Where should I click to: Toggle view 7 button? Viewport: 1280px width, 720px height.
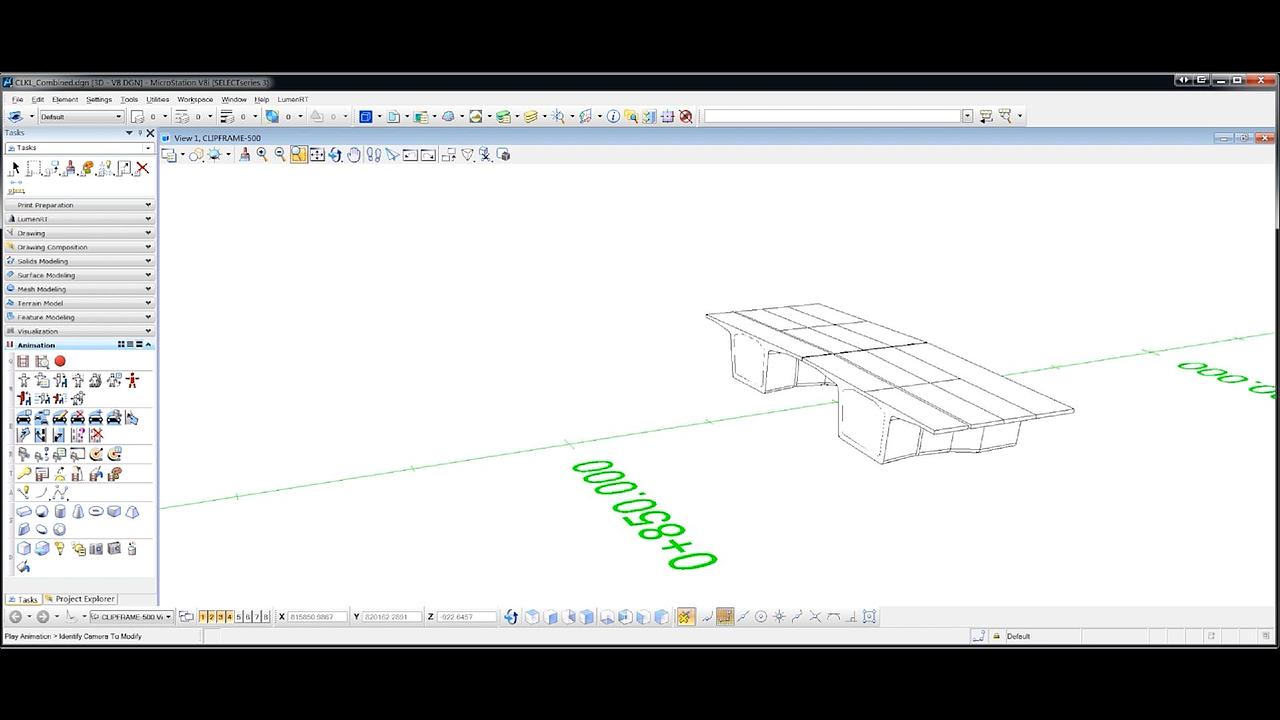point(257,617)
